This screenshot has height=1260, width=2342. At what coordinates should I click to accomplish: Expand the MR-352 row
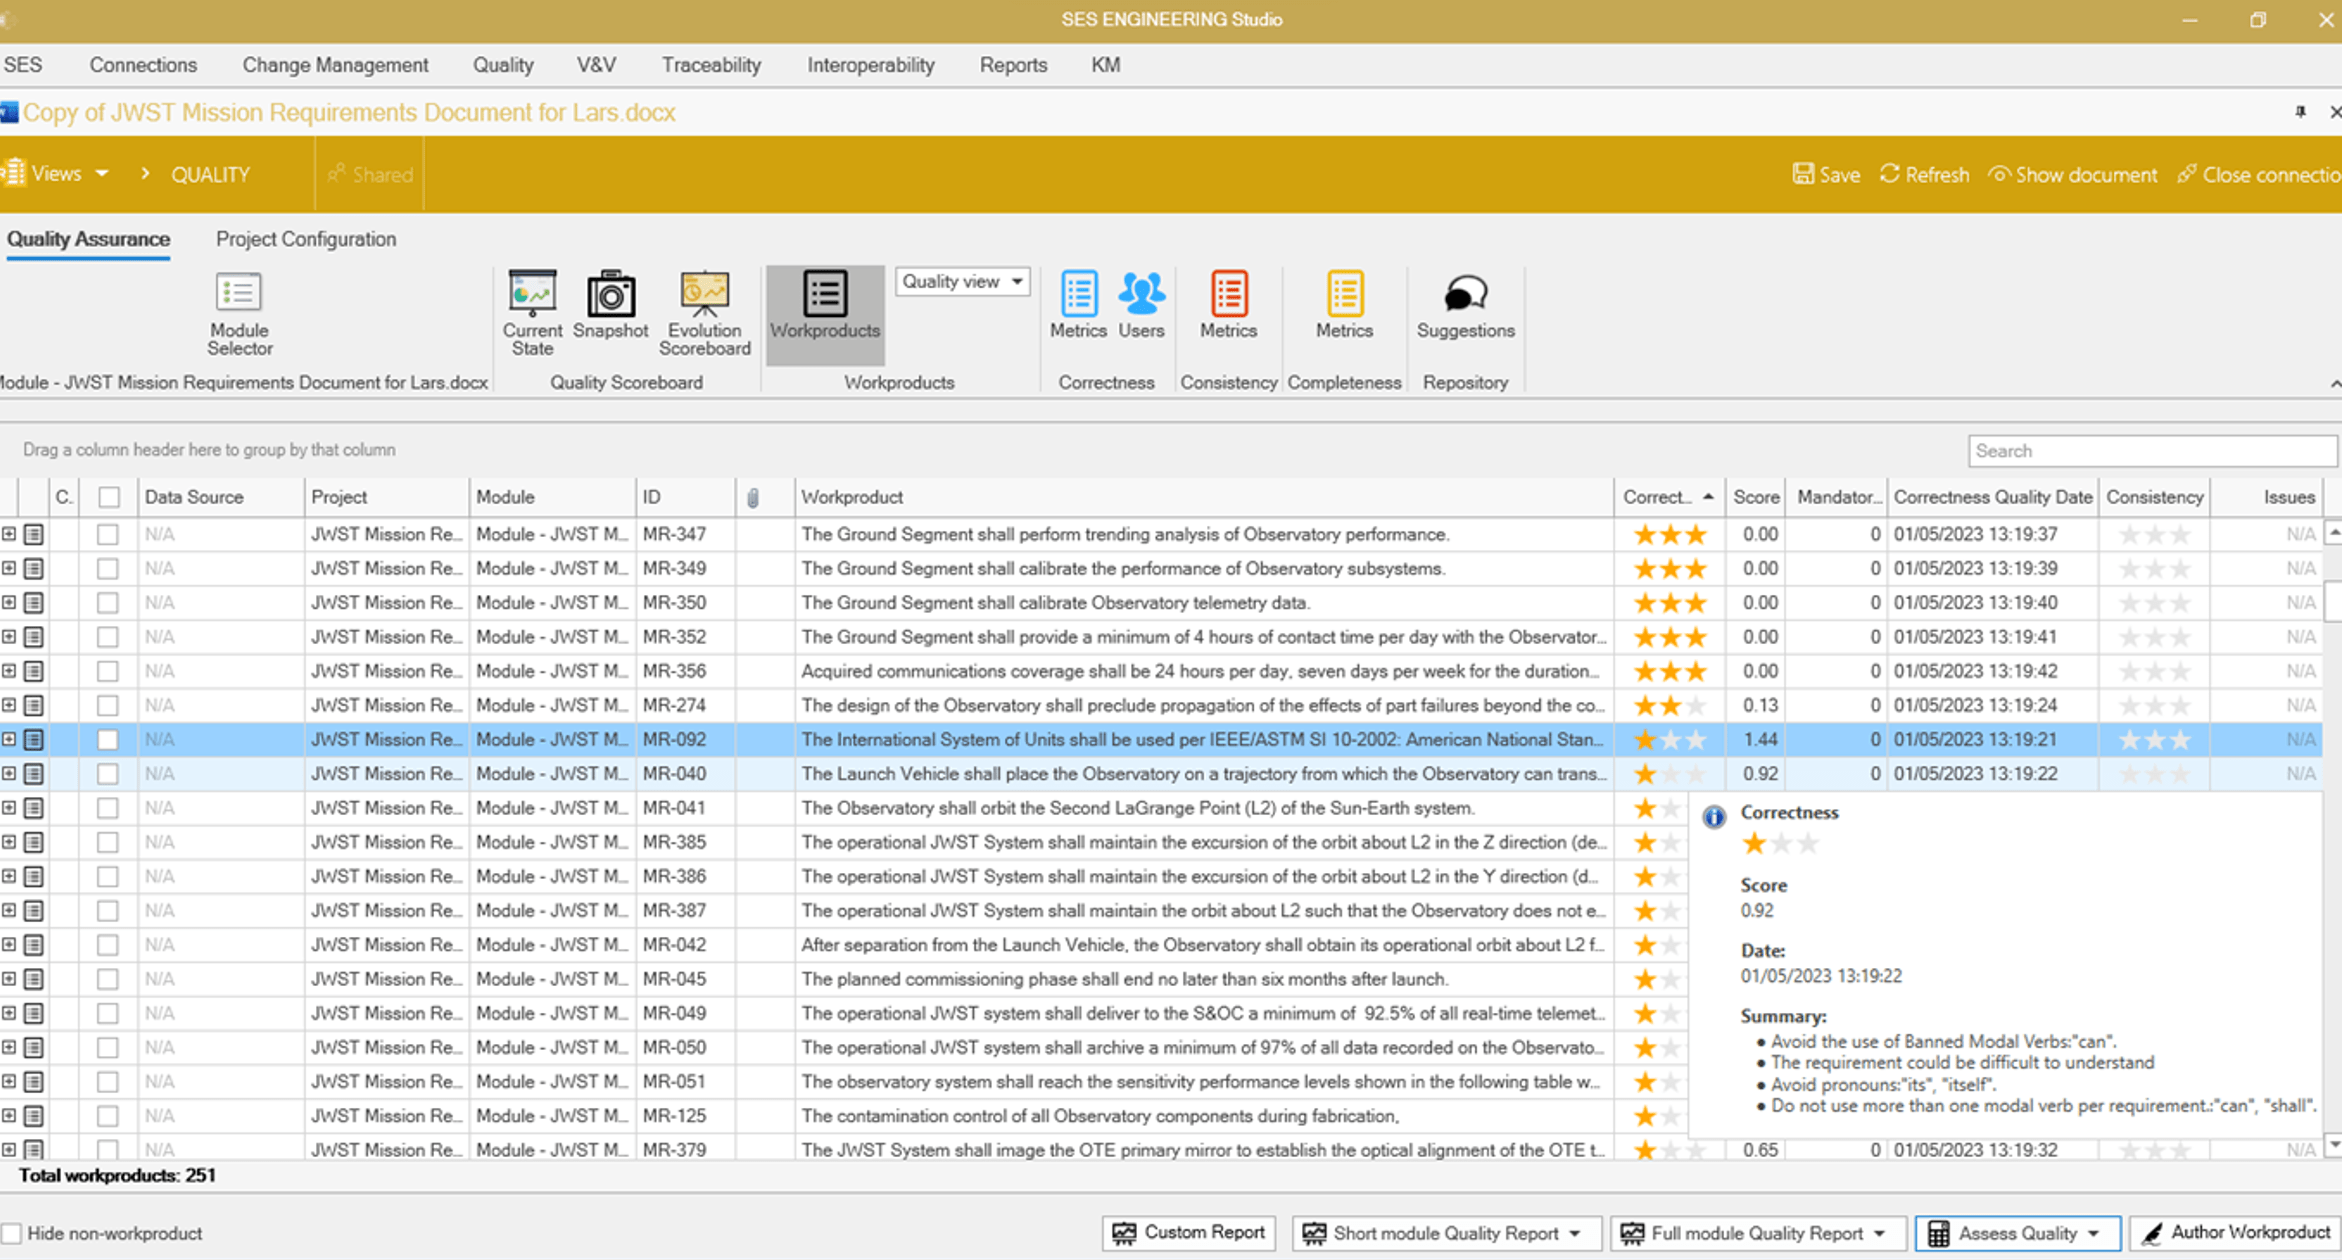pyautogui.click(x=9, y=637)
